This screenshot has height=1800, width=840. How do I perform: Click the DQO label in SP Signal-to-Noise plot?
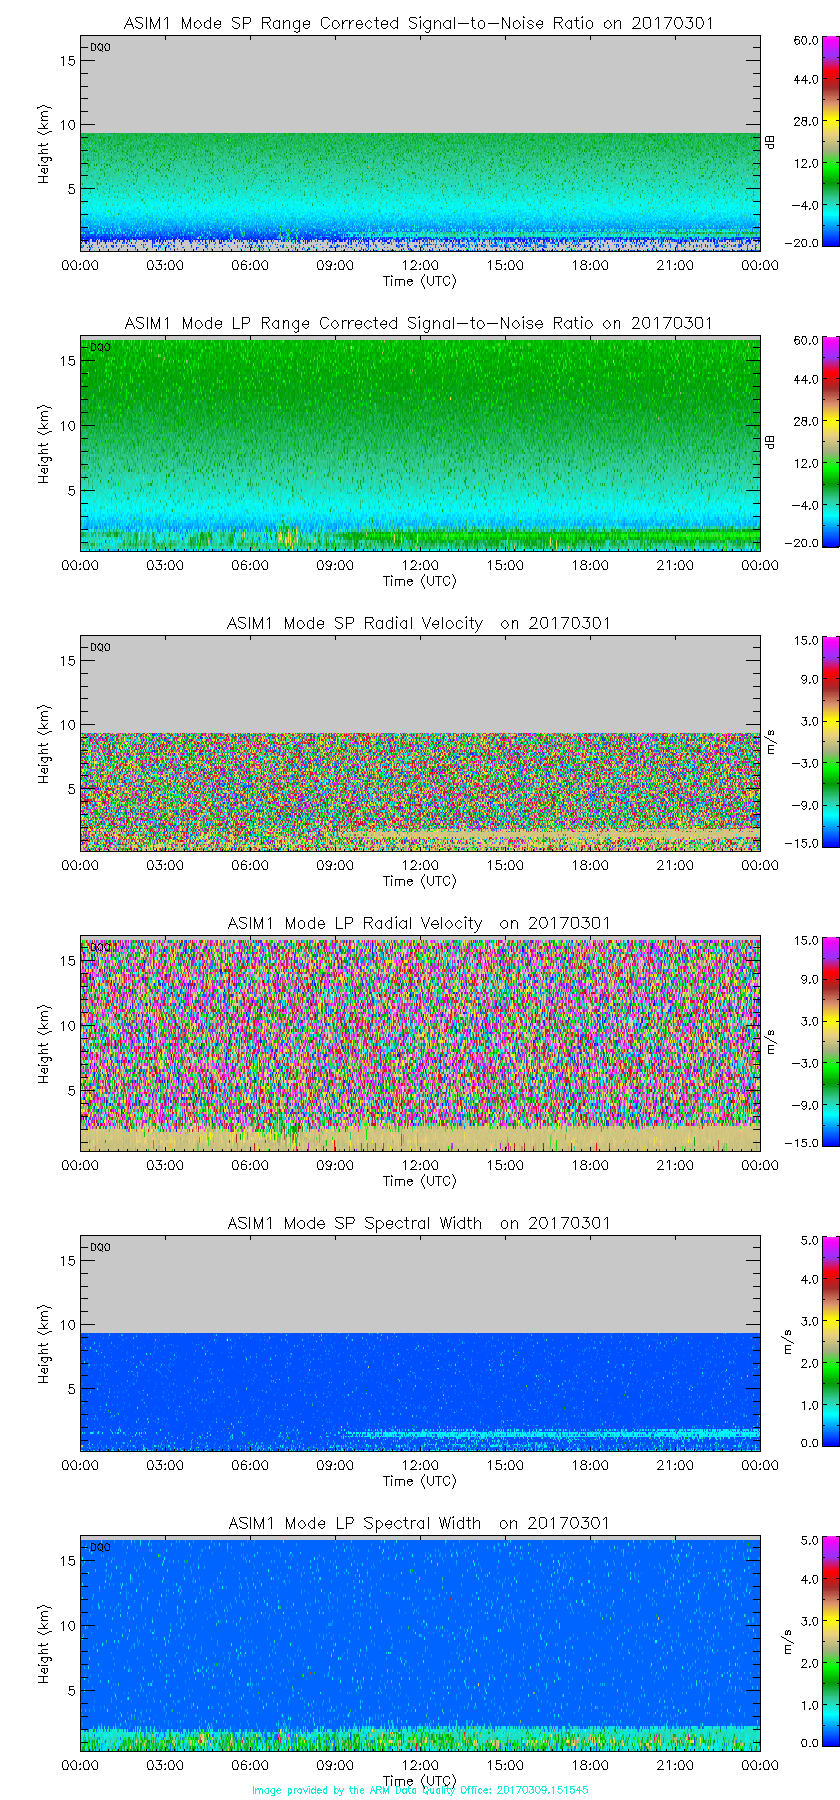pos(100,47)
